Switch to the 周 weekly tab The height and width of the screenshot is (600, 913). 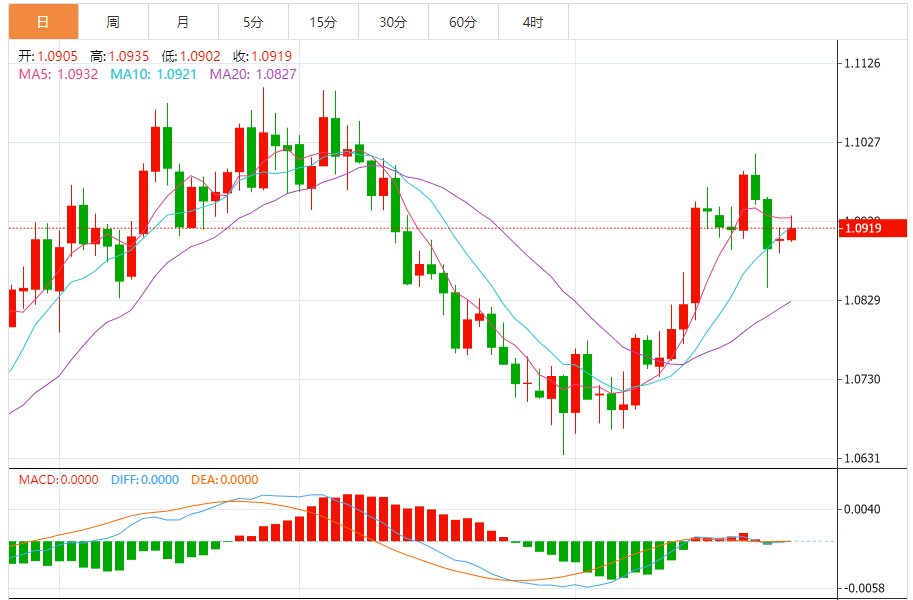click(113, 22)
